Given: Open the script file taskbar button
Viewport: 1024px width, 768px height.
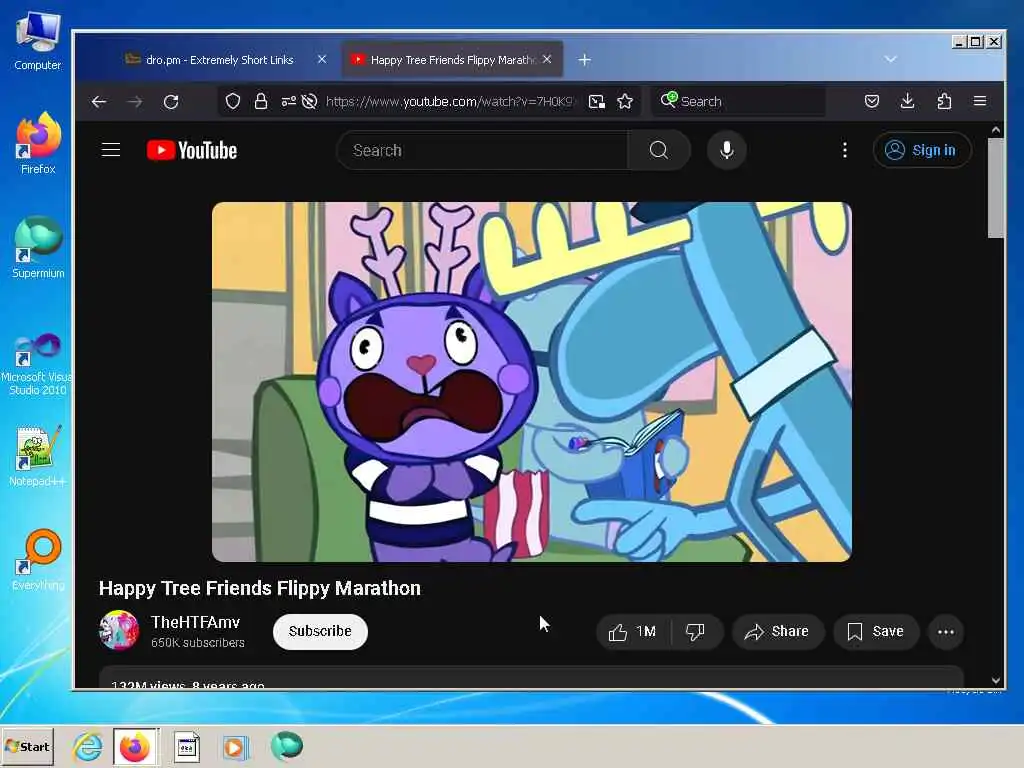Looking at the screenshot, I should pos(186,746).
